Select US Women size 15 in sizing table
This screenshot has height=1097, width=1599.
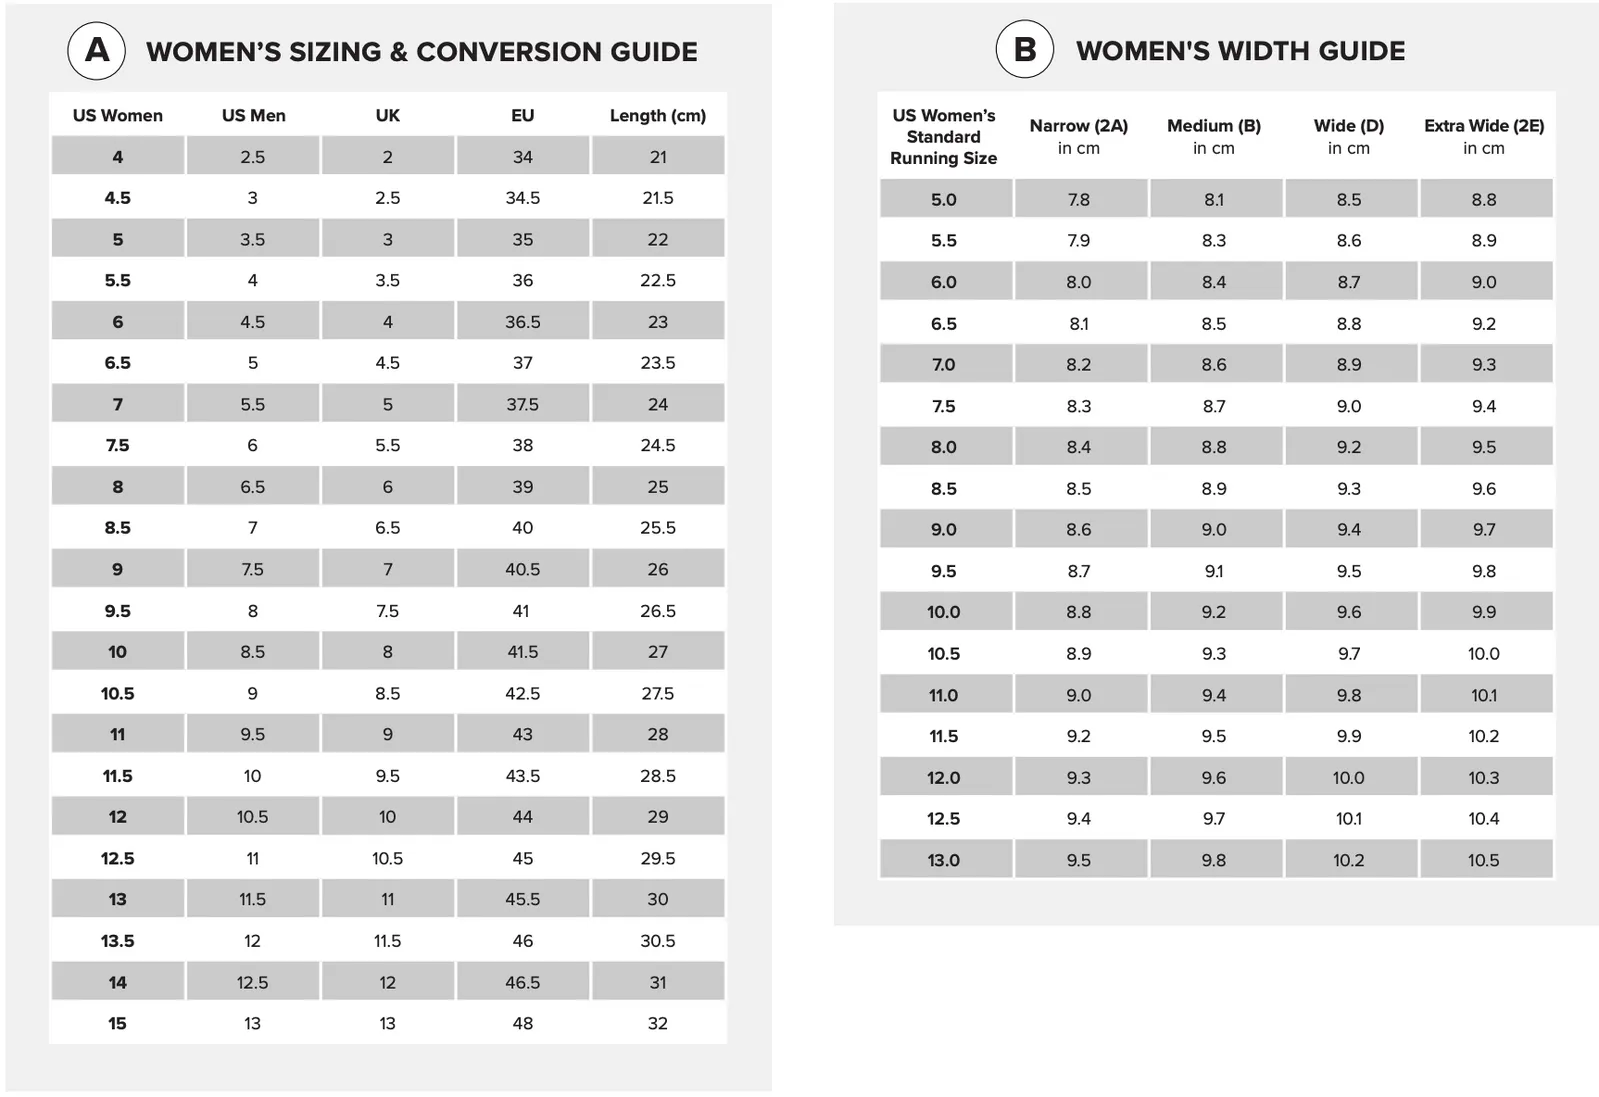(118, 1023)
